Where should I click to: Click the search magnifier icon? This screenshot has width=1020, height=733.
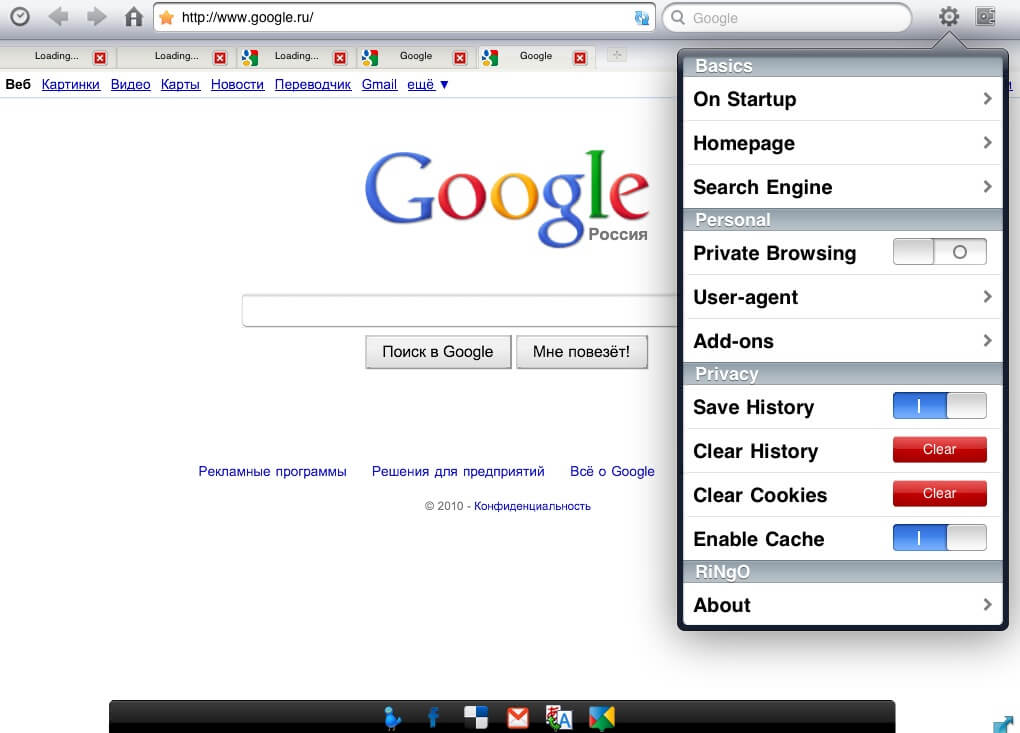678,18
